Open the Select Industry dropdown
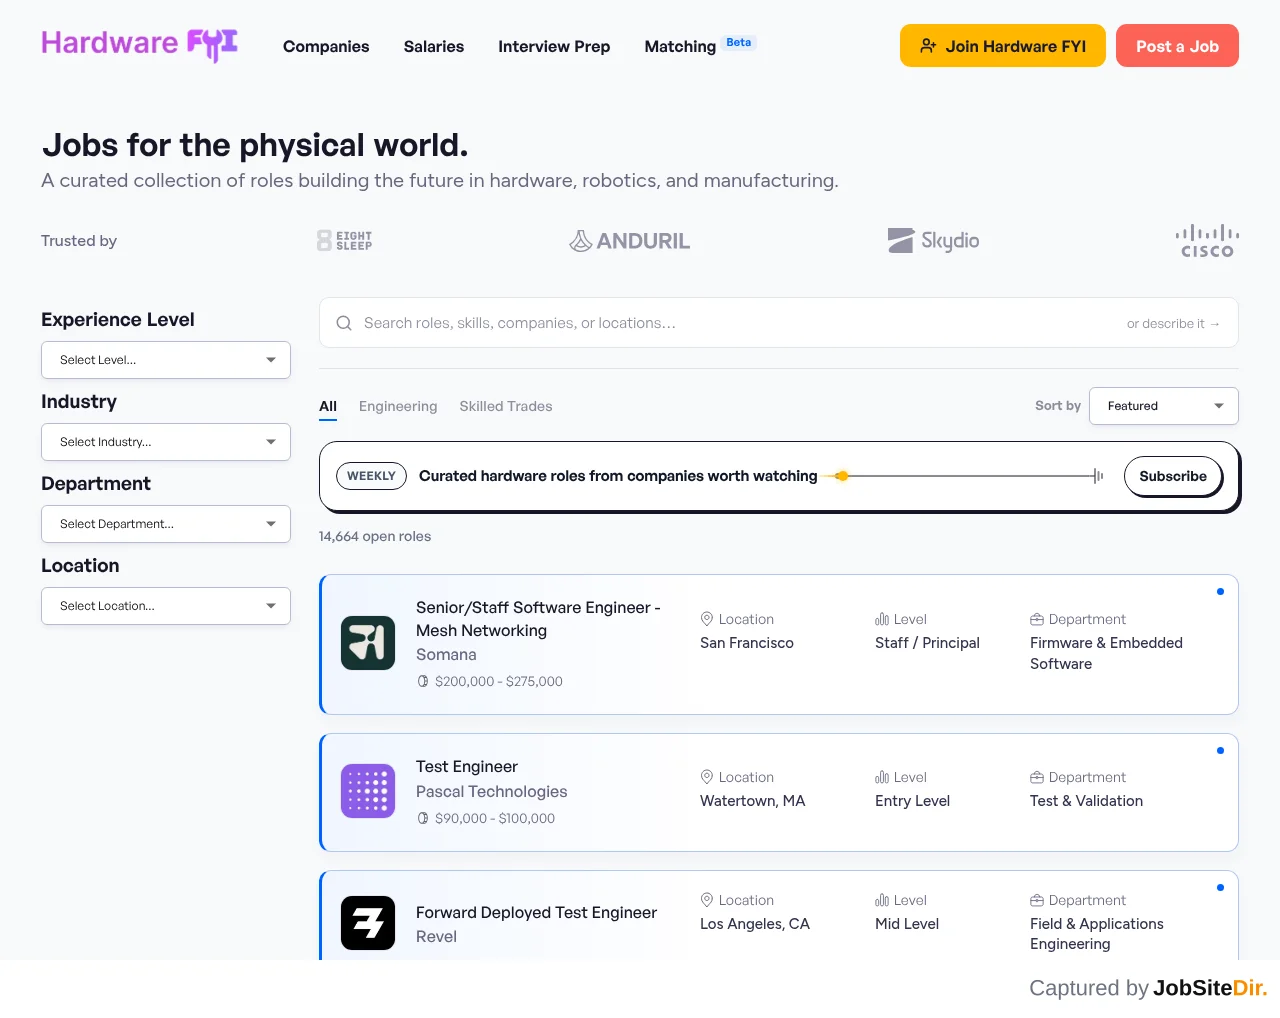Image resolution: width=1280 pixels, height=1018 pixels. coord(166,442)
